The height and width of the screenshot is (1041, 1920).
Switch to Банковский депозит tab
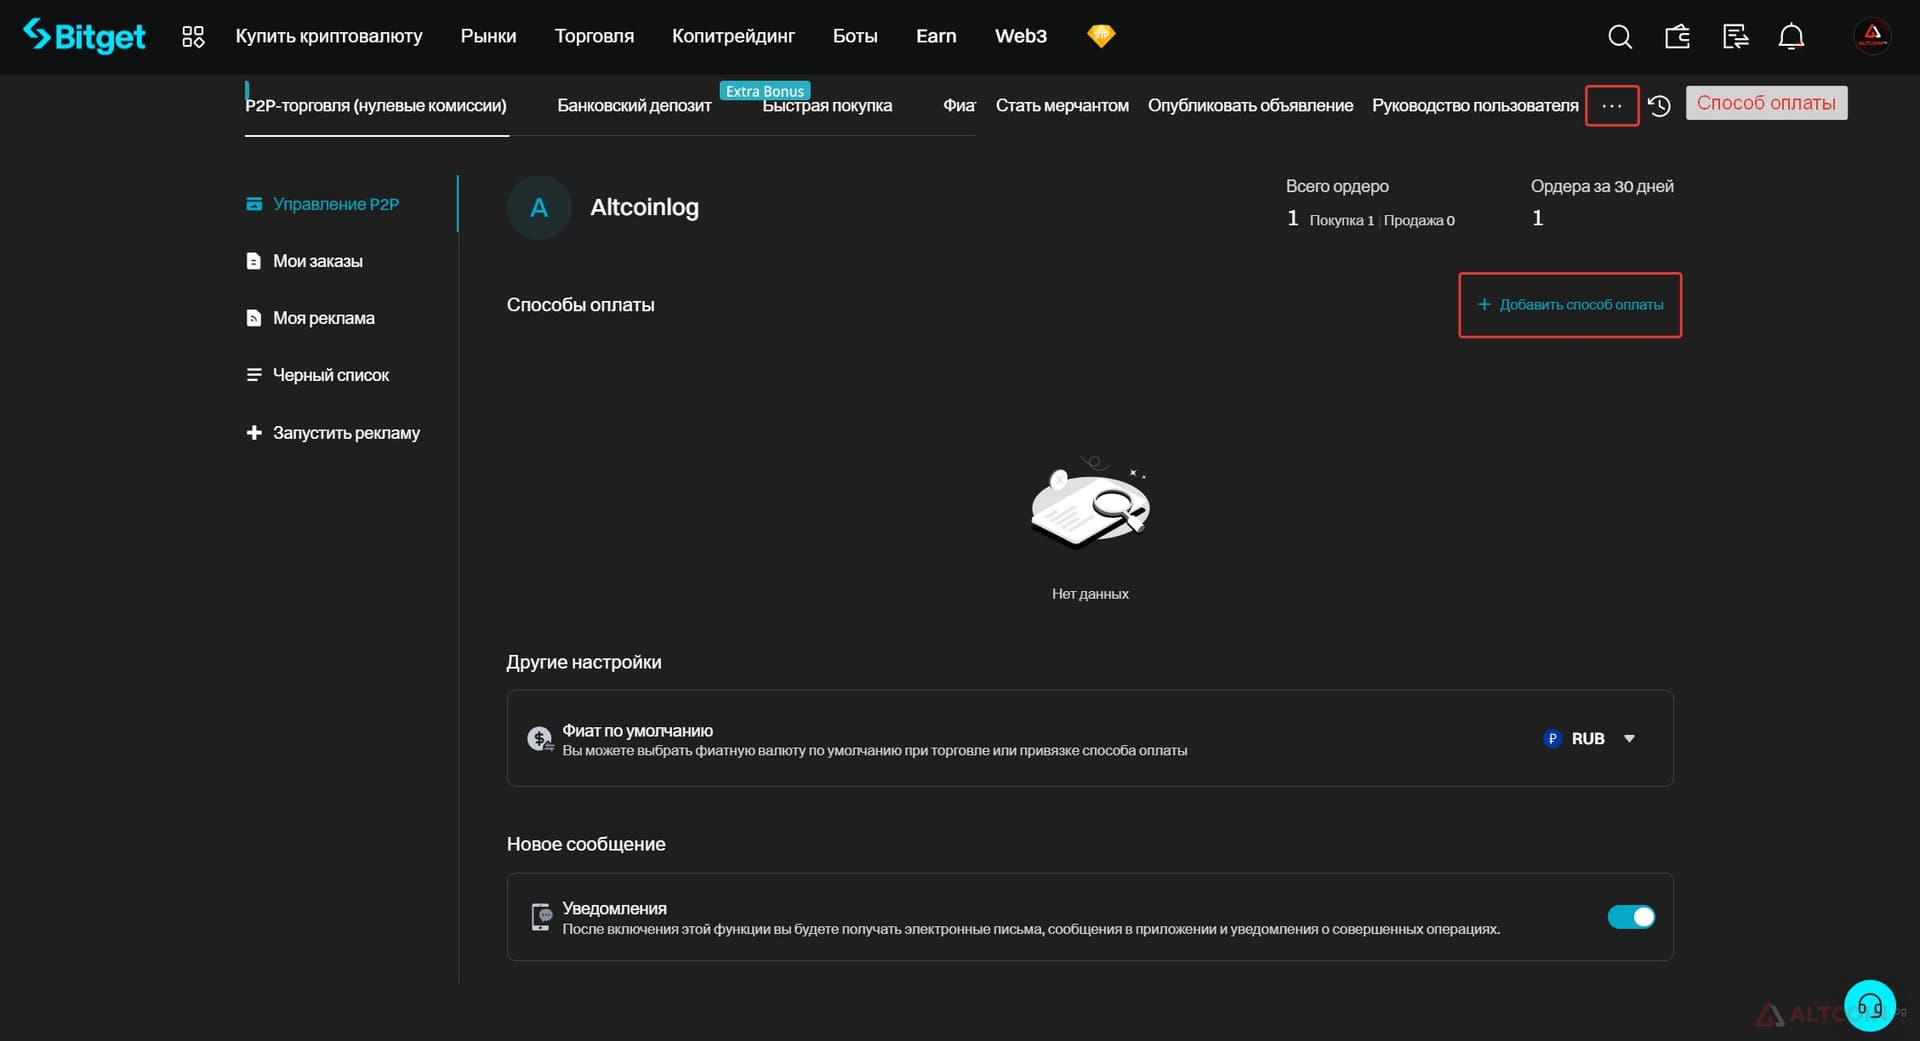tap(634, 106)
